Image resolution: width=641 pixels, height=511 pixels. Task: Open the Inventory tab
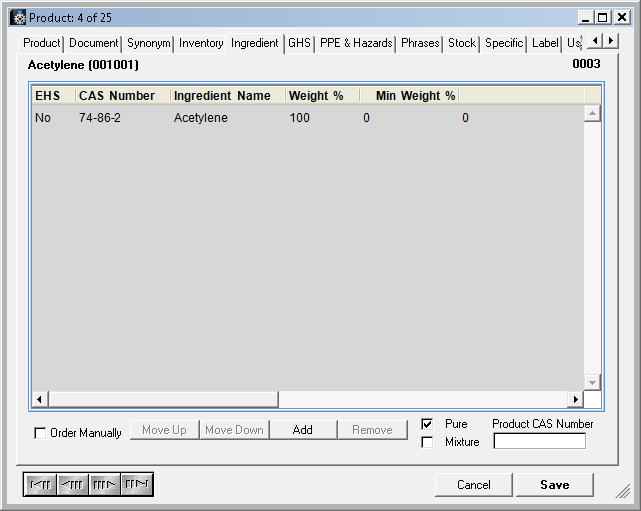pos(201,43)
